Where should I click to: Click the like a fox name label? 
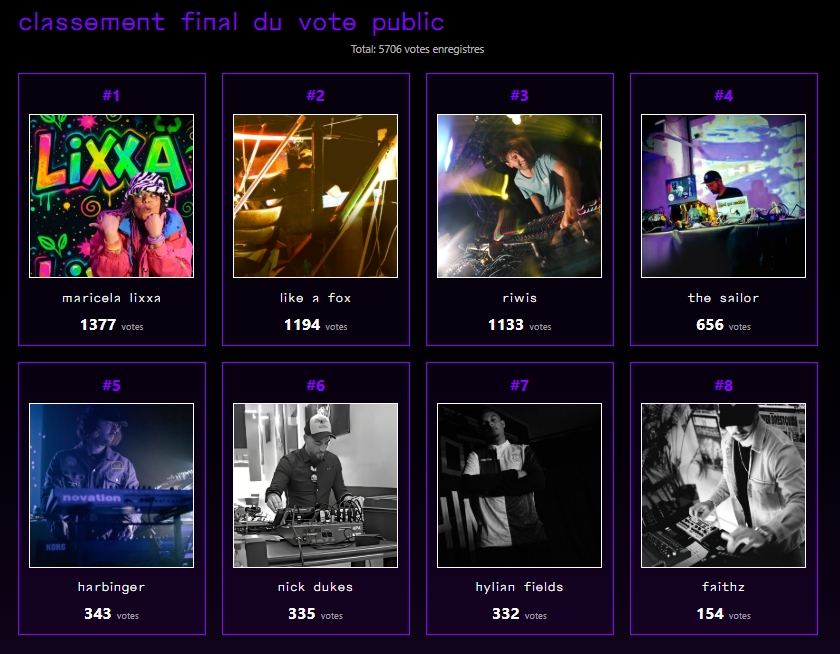(316, 298)
